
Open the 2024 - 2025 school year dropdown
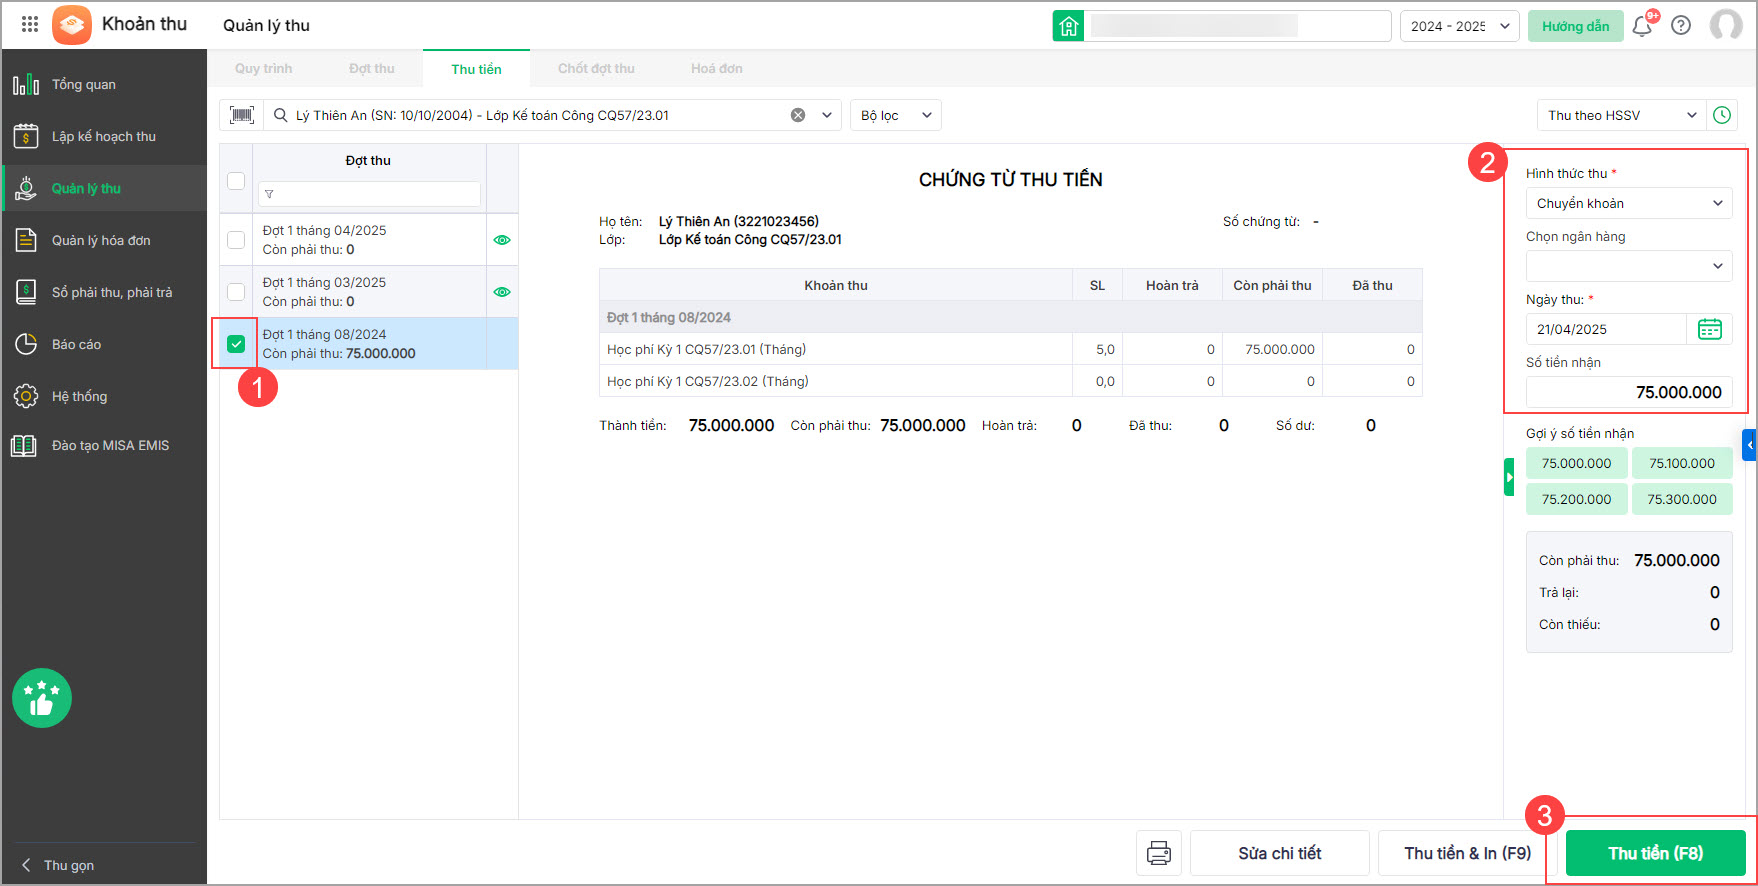[1460, 26]
